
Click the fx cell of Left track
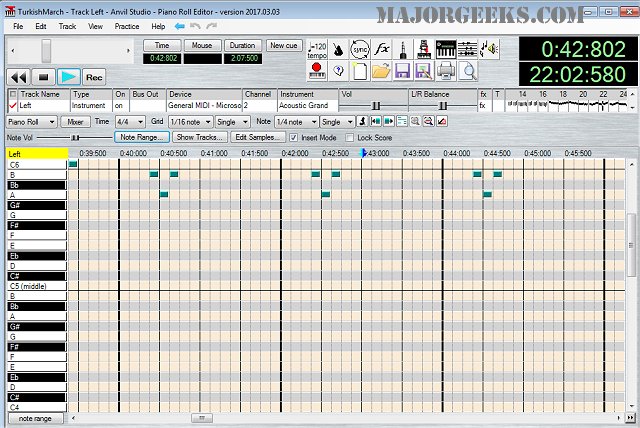coord(482,106)
